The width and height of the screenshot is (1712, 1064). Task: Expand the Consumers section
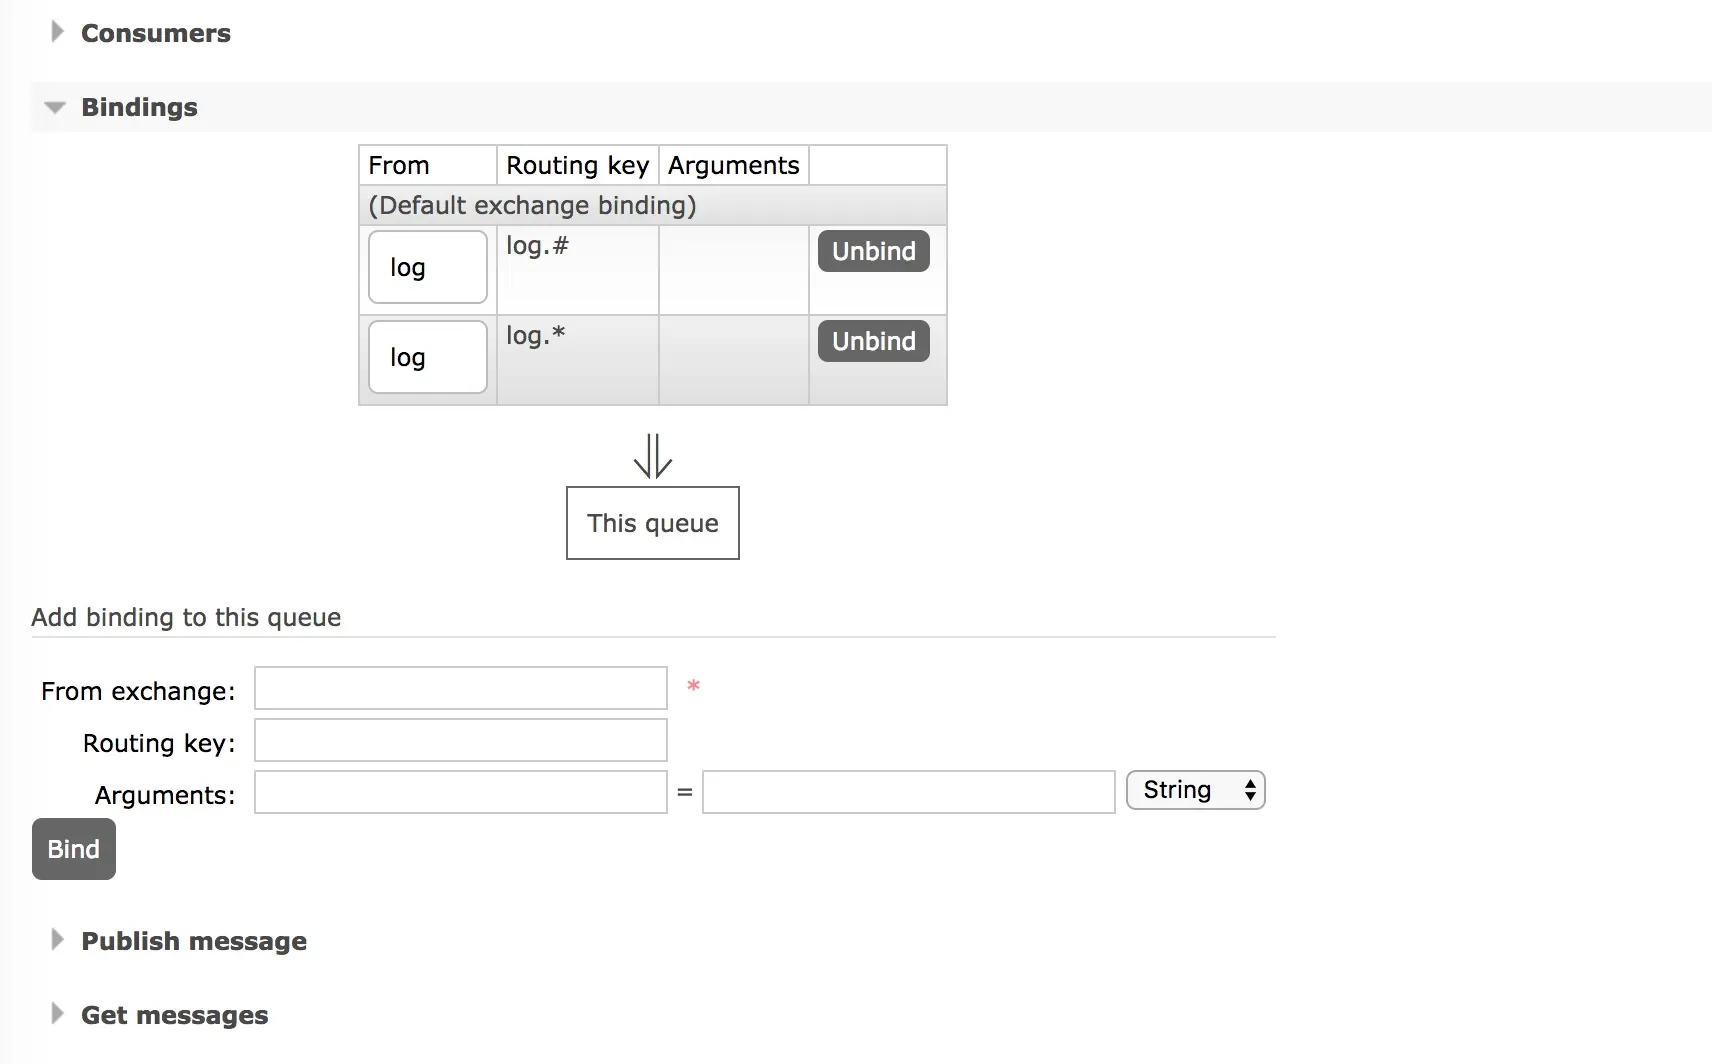click(155, 33)
